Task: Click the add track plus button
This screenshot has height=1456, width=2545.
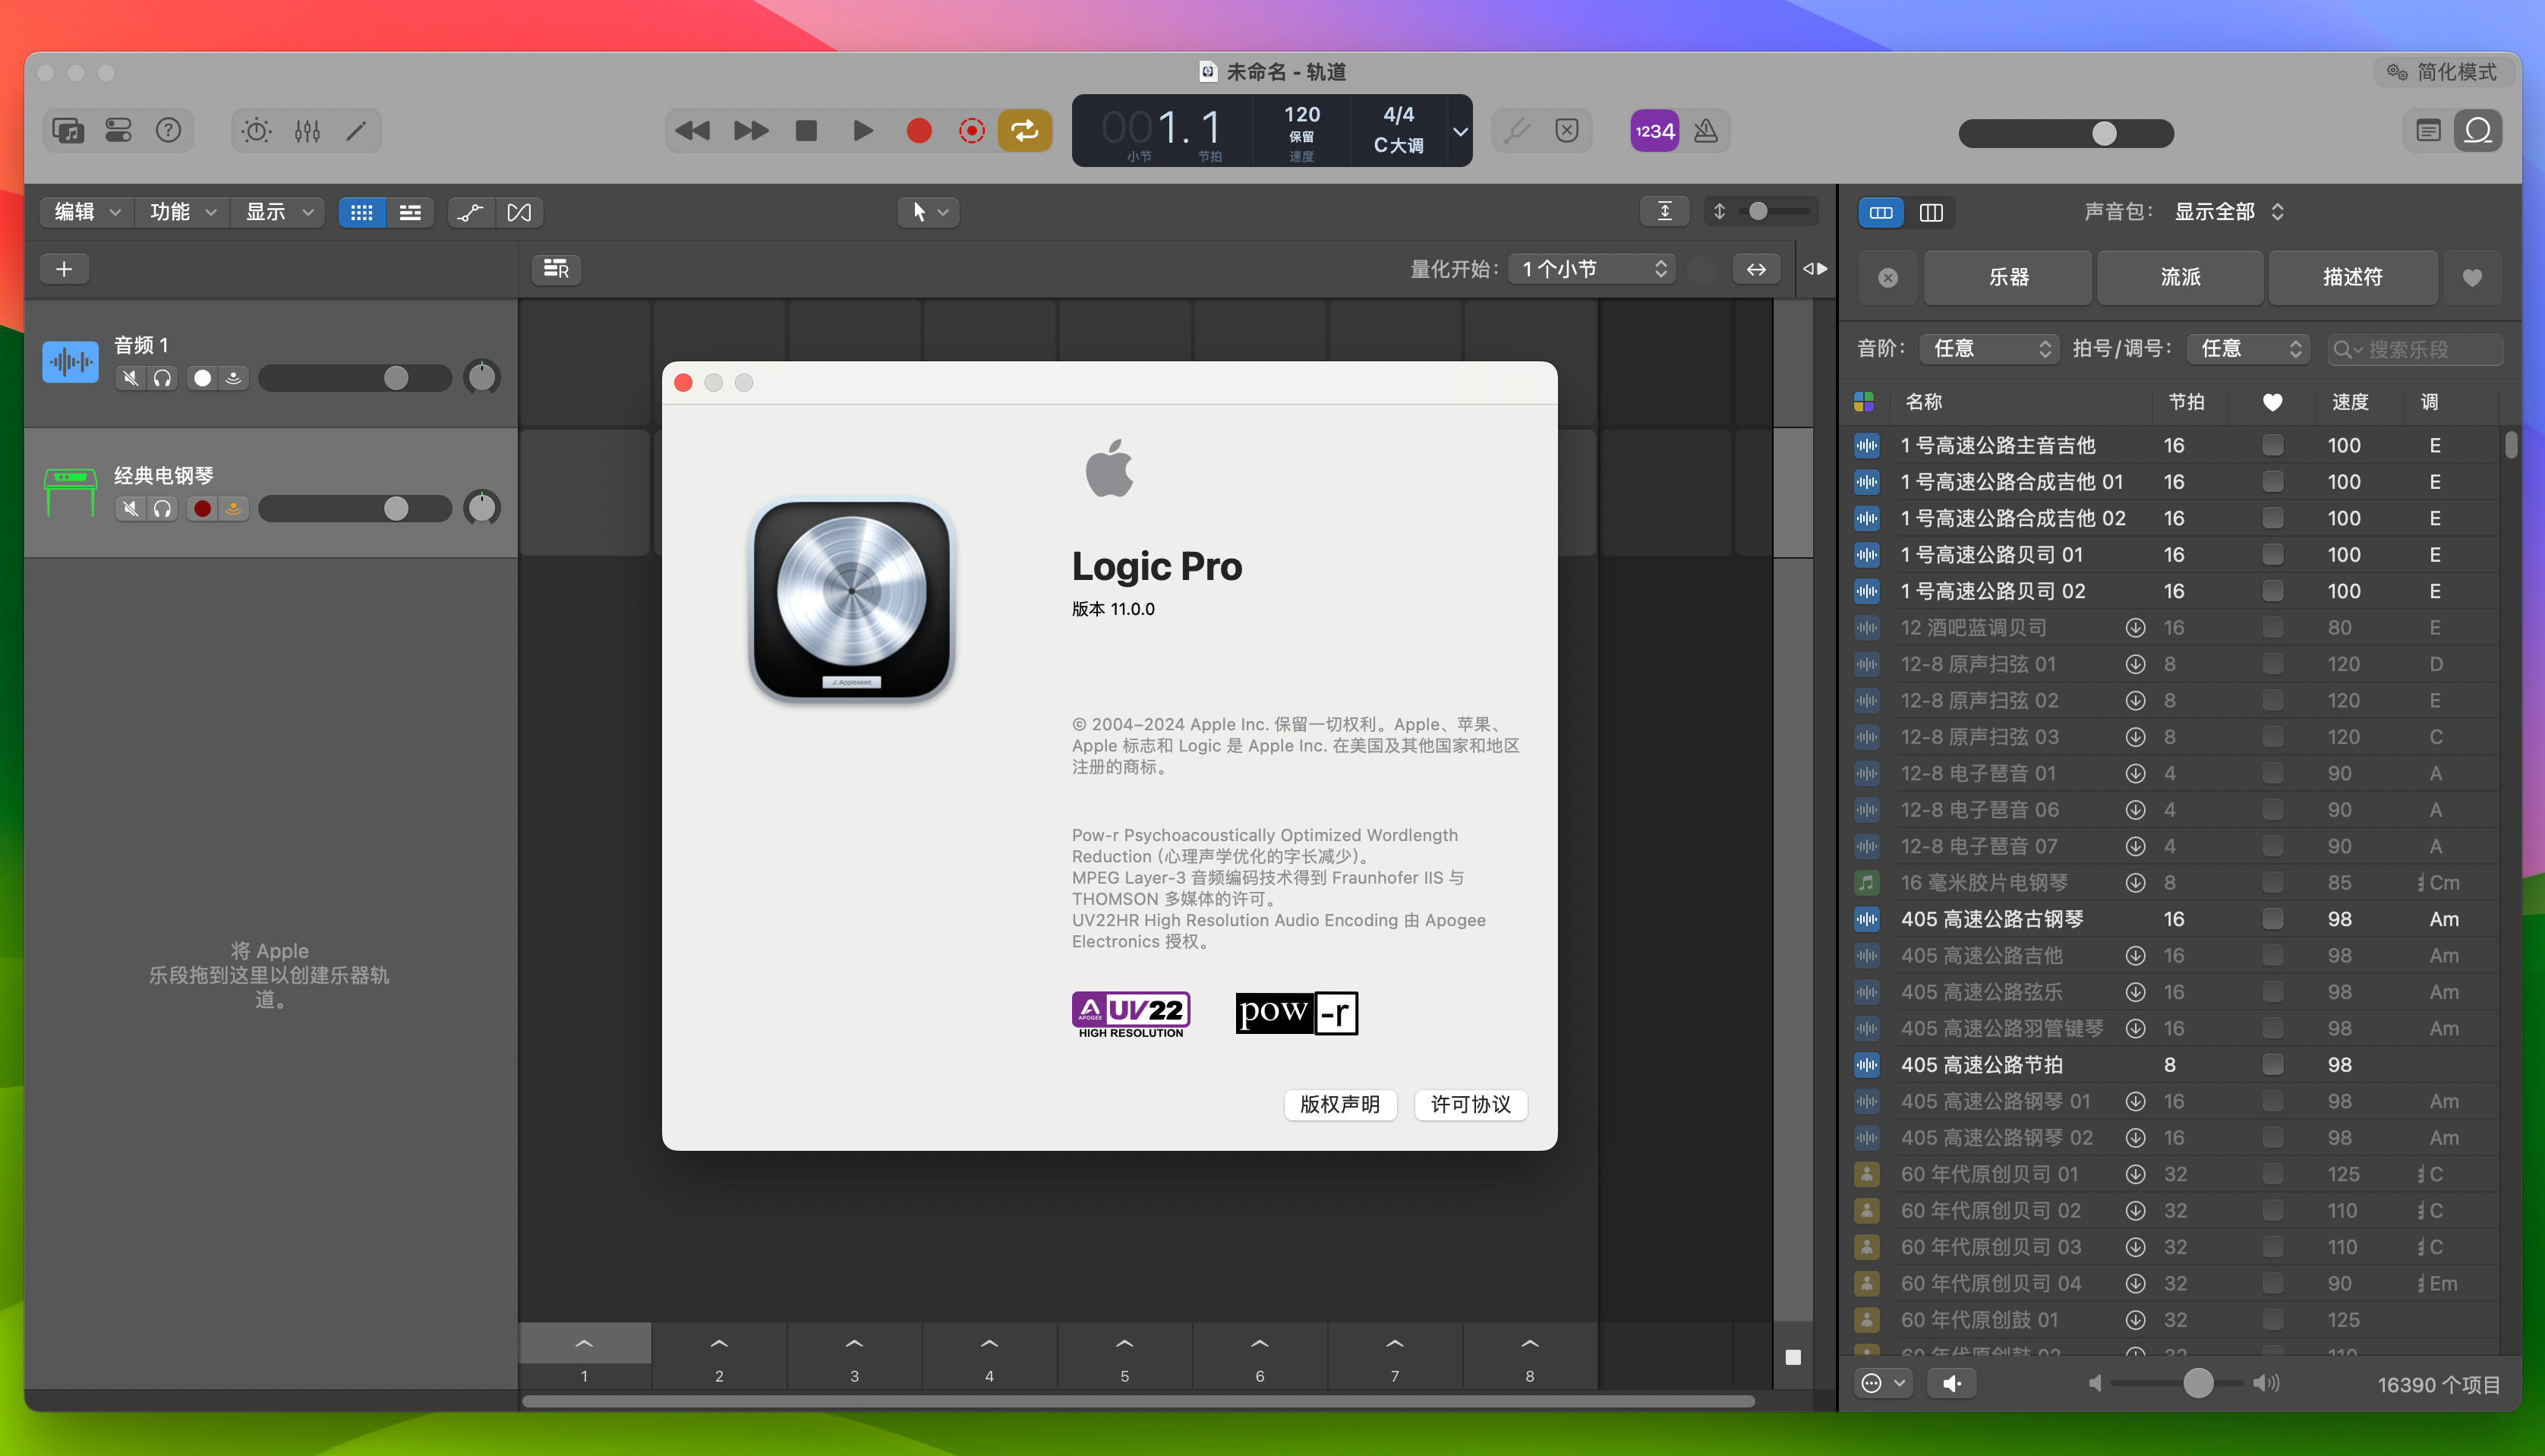Action: coord(64,269)
